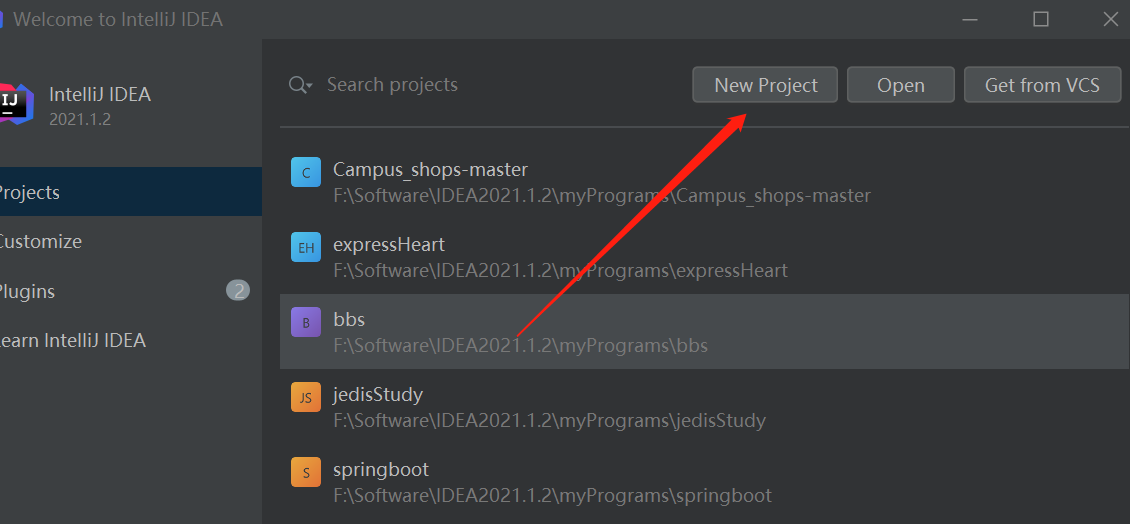Viewport: 1130px width, 524px height.
Task: Click path ending myPrograms\Campus_shops-master
Action: coord(602,196)
